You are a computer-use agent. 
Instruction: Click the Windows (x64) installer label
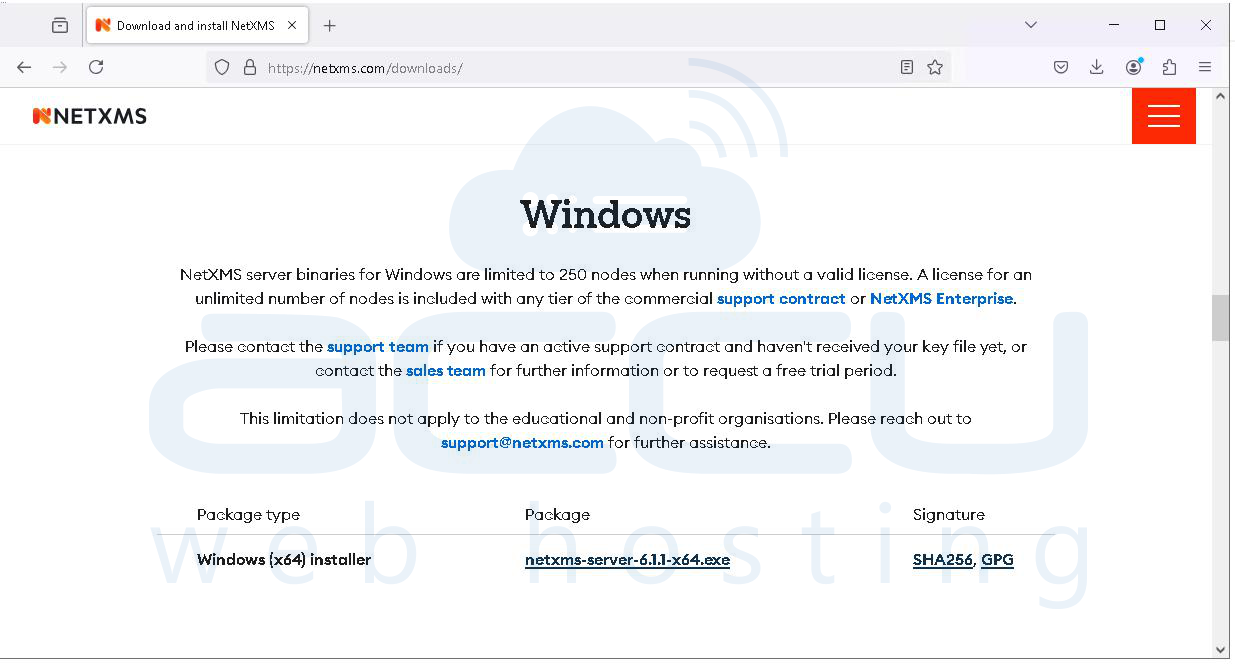(284, 560)
